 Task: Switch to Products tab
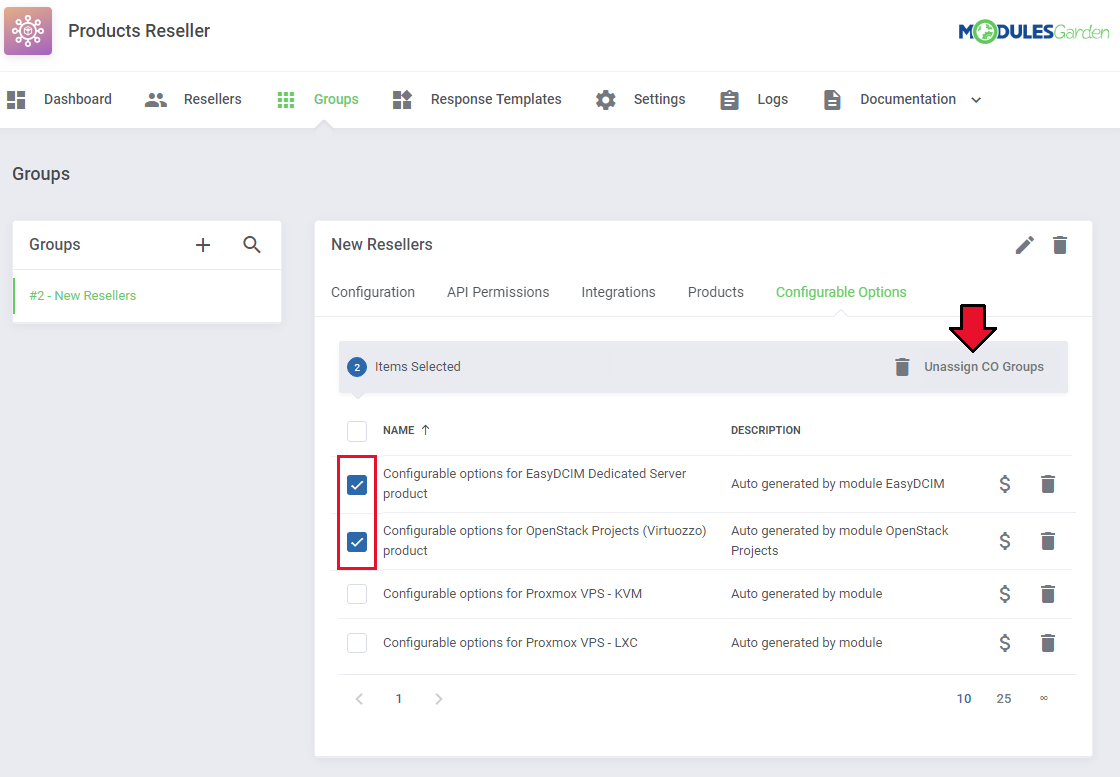(x=716, y=292)
